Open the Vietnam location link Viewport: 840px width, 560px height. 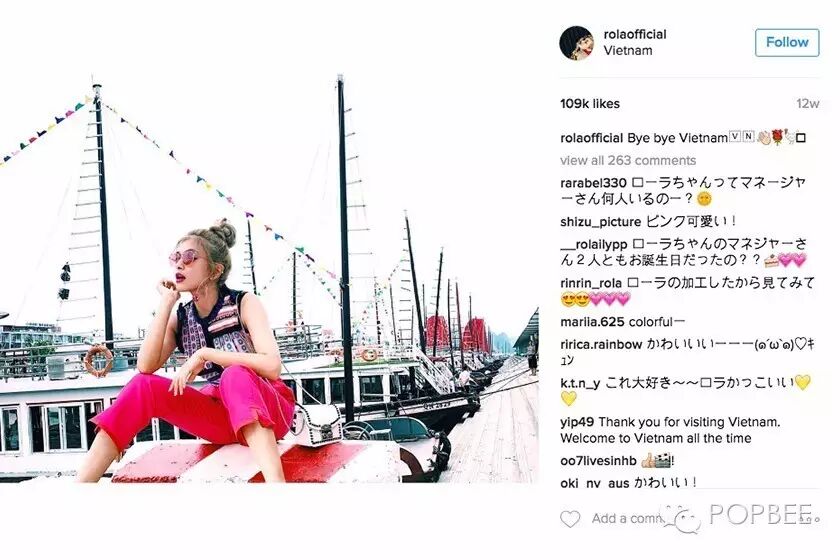628,50
